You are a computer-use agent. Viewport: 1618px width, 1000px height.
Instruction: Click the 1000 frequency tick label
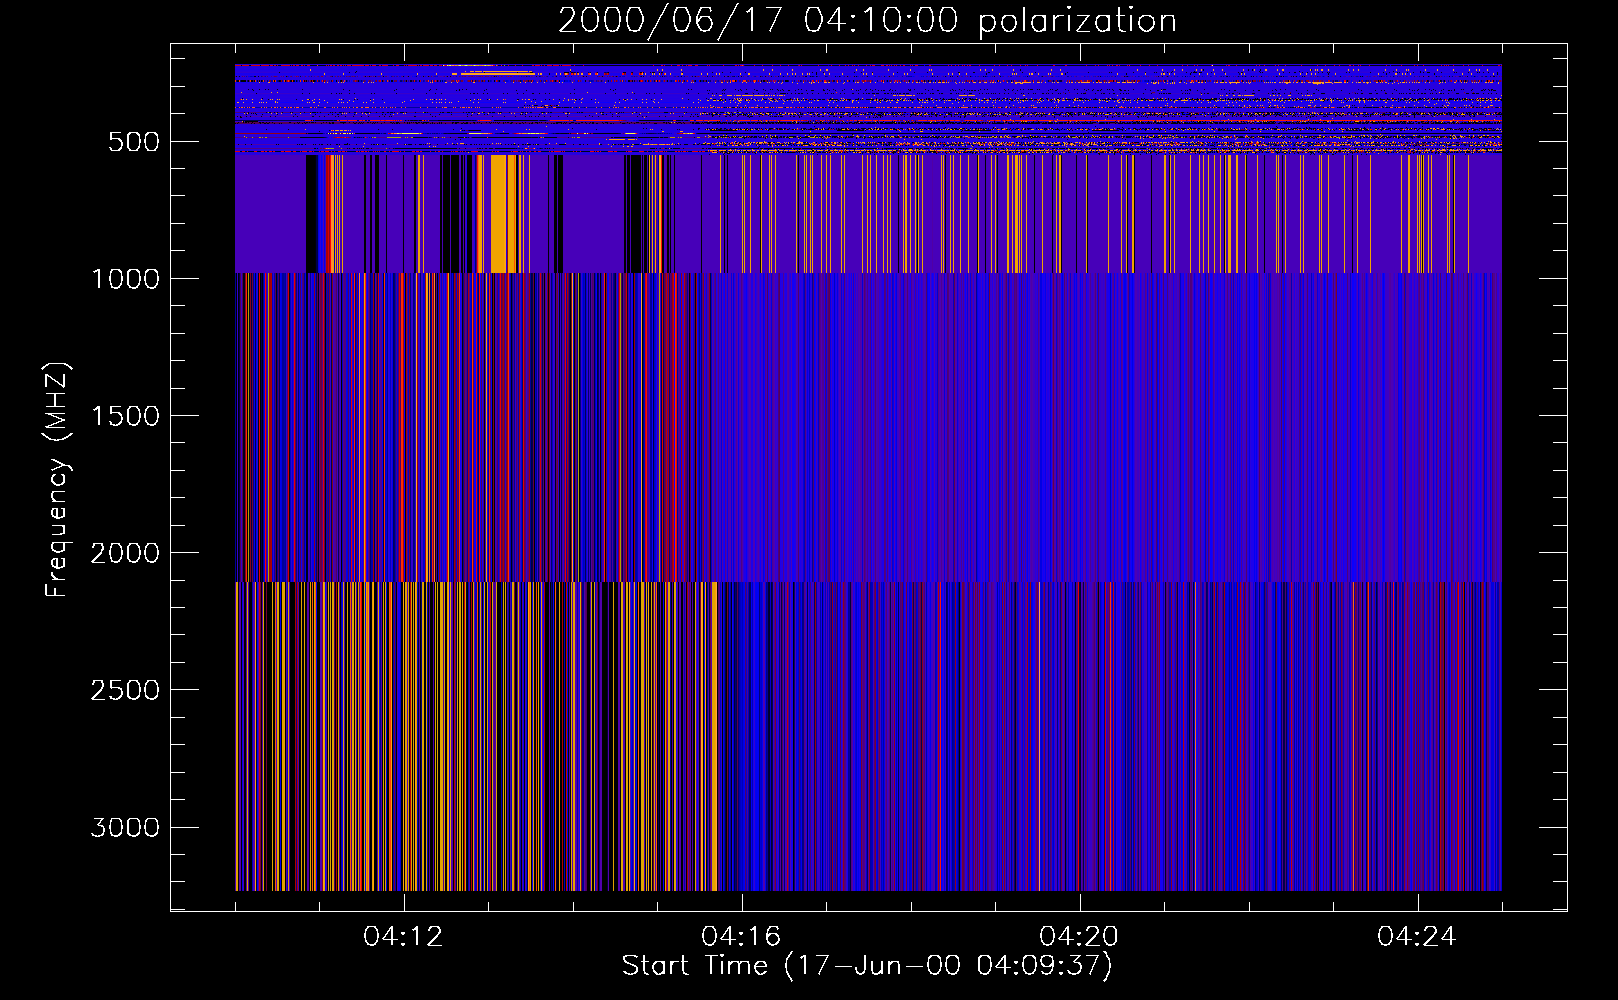pyautogui.click(x=125, y=279)
